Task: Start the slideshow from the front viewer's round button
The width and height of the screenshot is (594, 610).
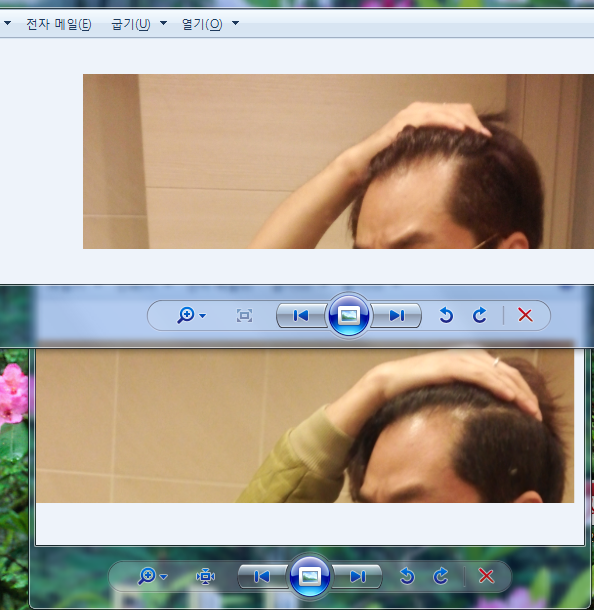Action: pyautogui.click(x=349, y=316)
